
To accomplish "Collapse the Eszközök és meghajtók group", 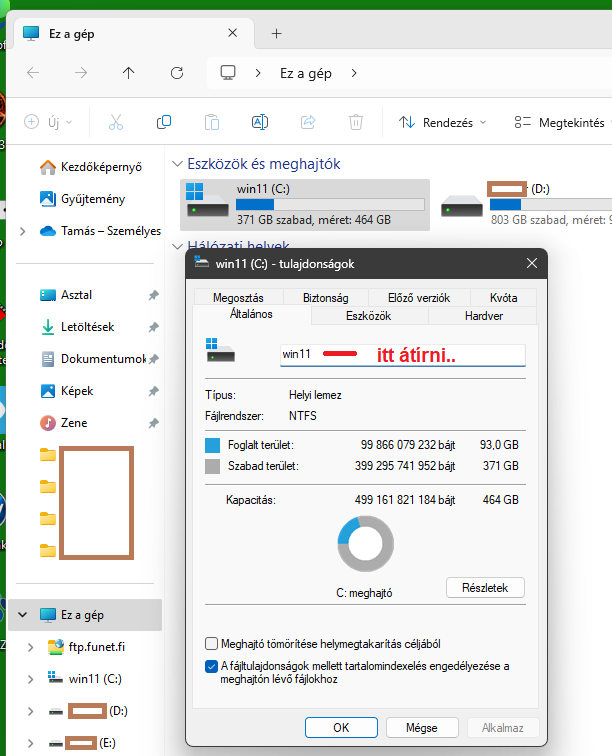I will tap(177, 164).
